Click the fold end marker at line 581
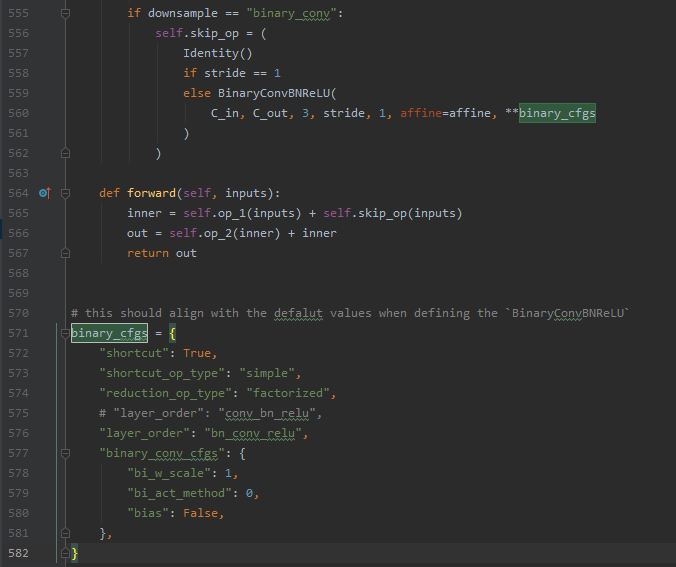 pos(65,533)
